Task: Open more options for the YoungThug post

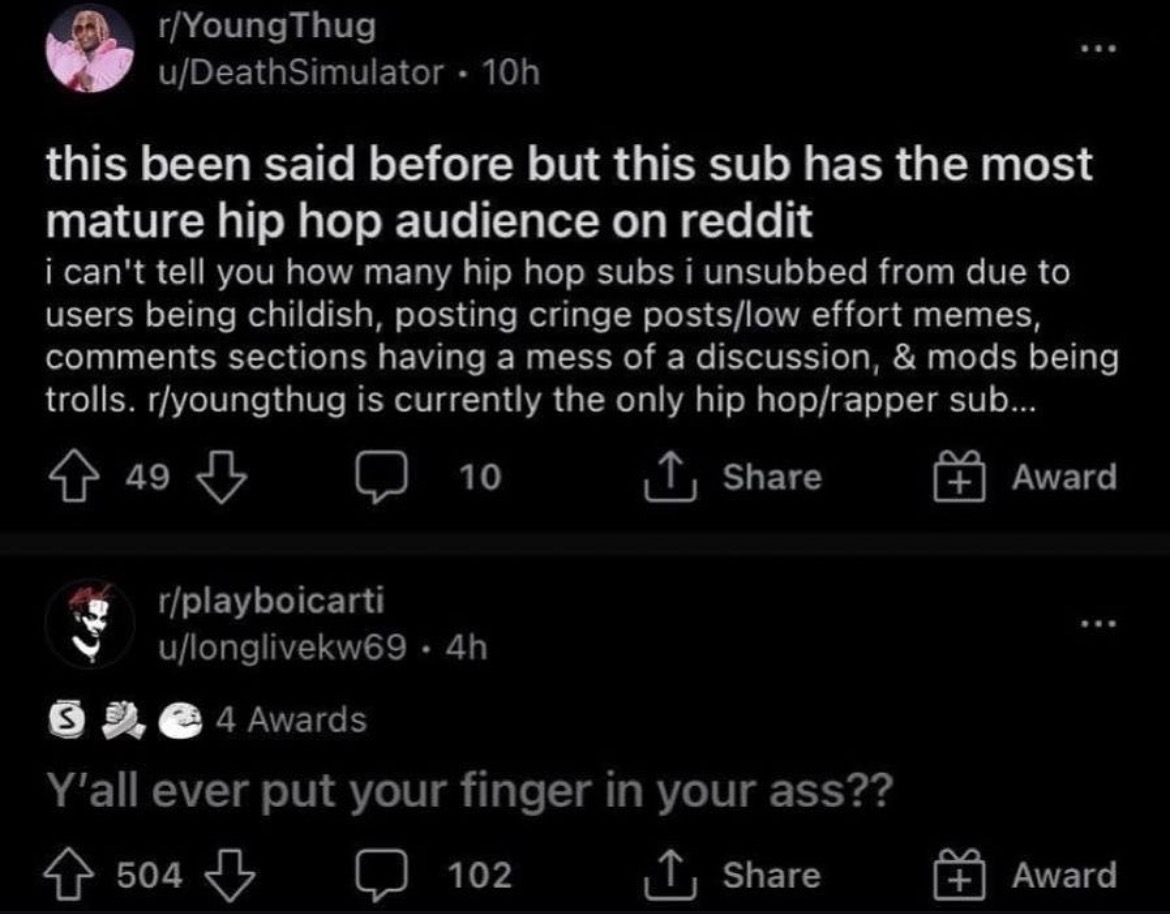Action: pyautogui.click(x=1096, y=49)
